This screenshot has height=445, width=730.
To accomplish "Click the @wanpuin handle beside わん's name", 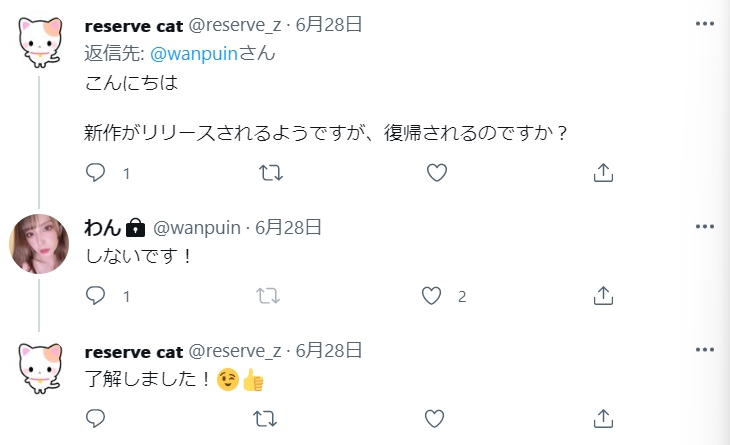I will [x=196, y=227].
